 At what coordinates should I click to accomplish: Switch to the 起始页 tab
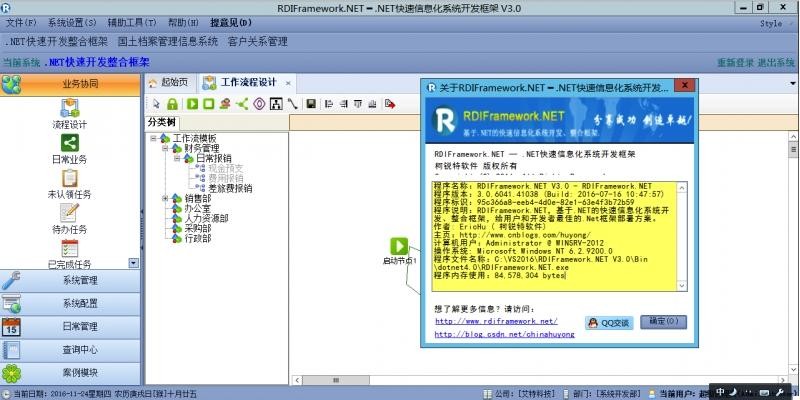(168, 83)
